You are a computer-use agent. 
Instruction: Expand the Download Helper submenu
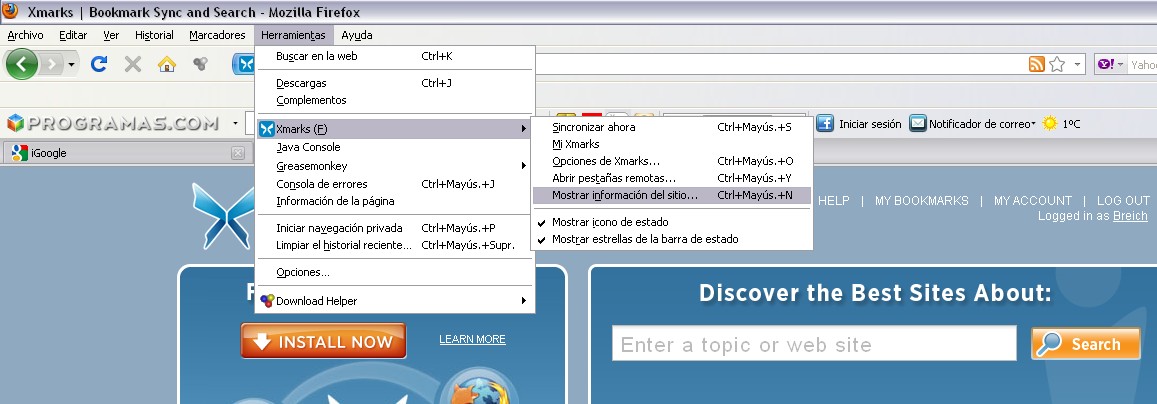tap(395, 301)
